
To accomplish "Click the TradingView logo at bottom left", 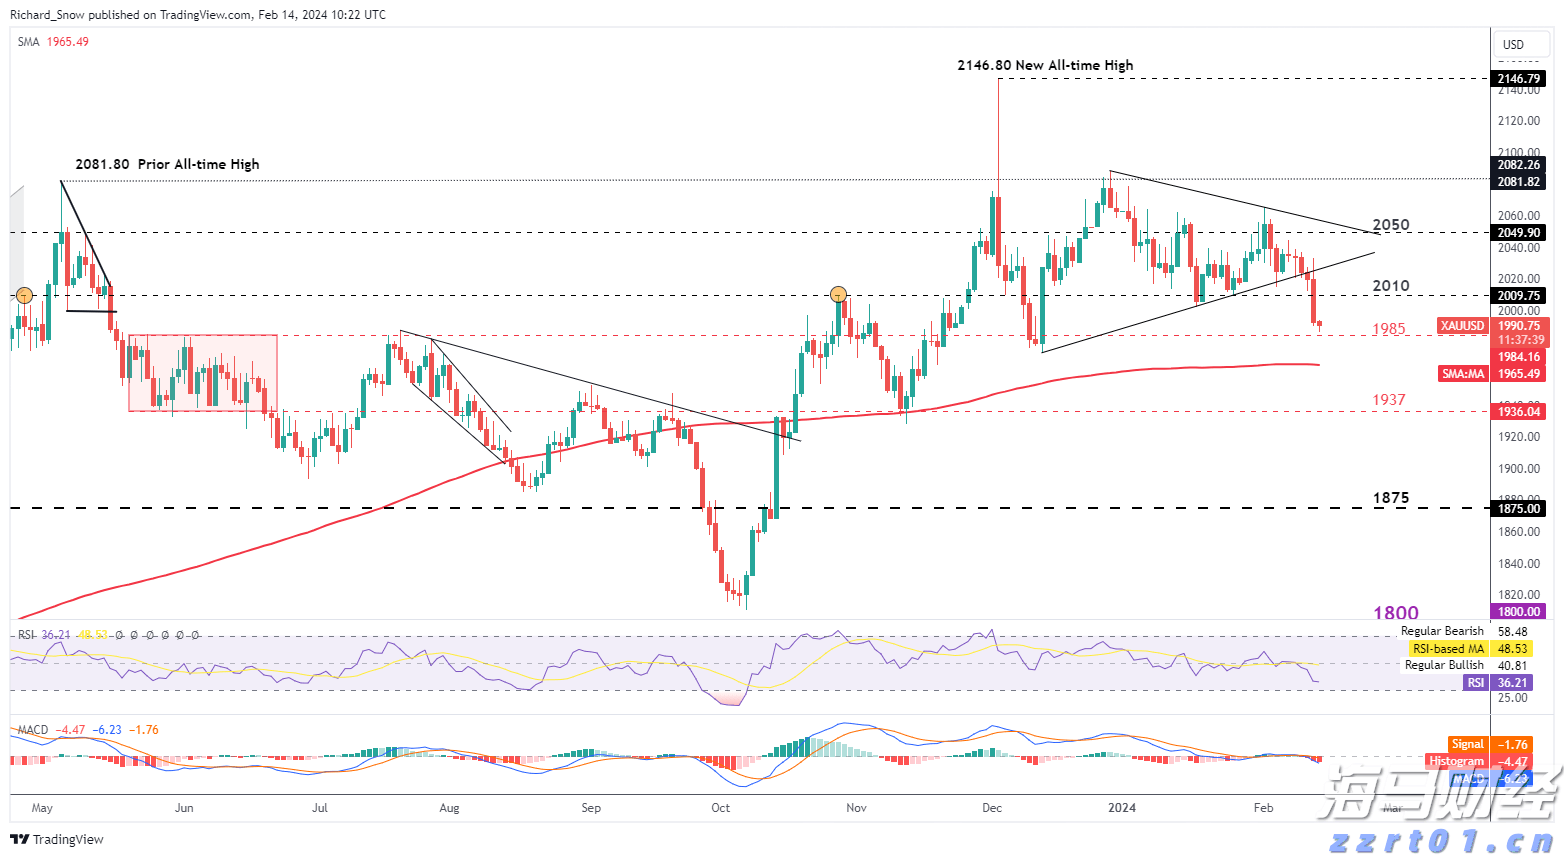I will coord(57,839).
